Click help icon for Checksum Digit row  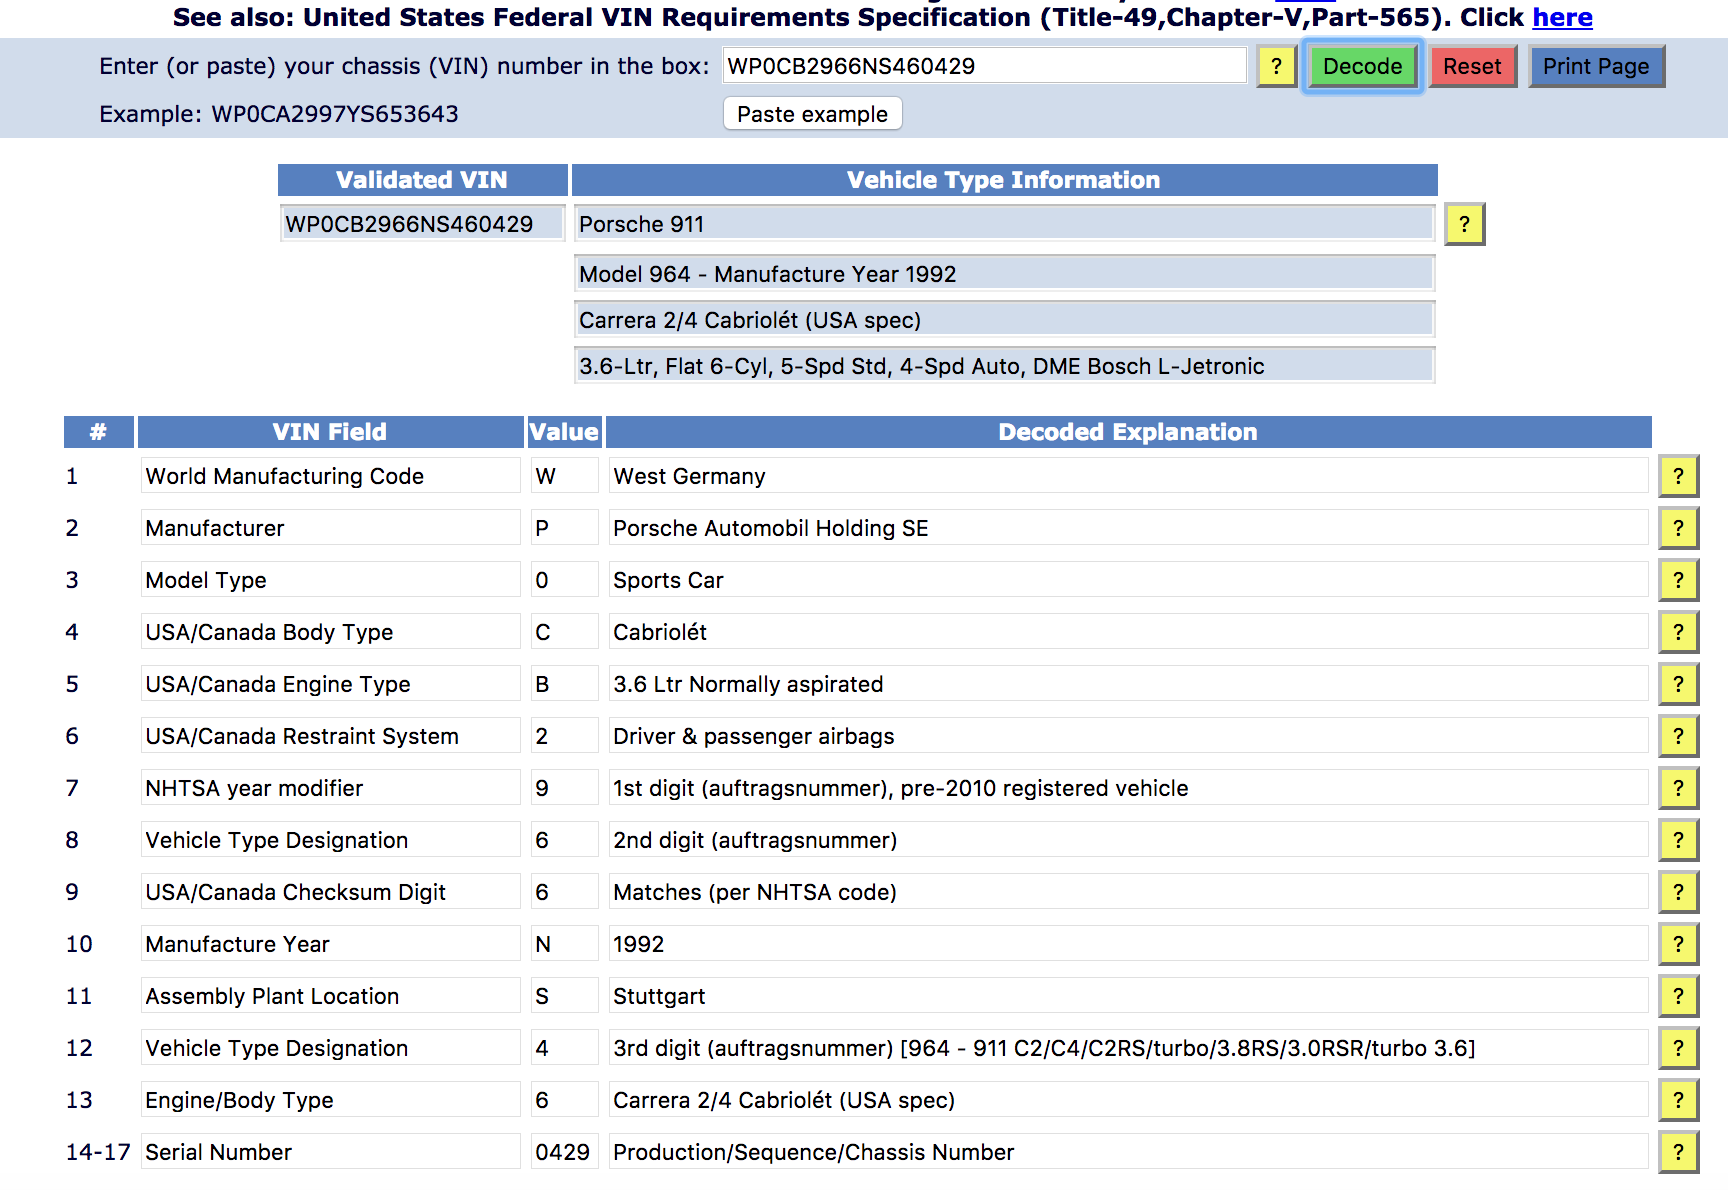click(1678, 893)
